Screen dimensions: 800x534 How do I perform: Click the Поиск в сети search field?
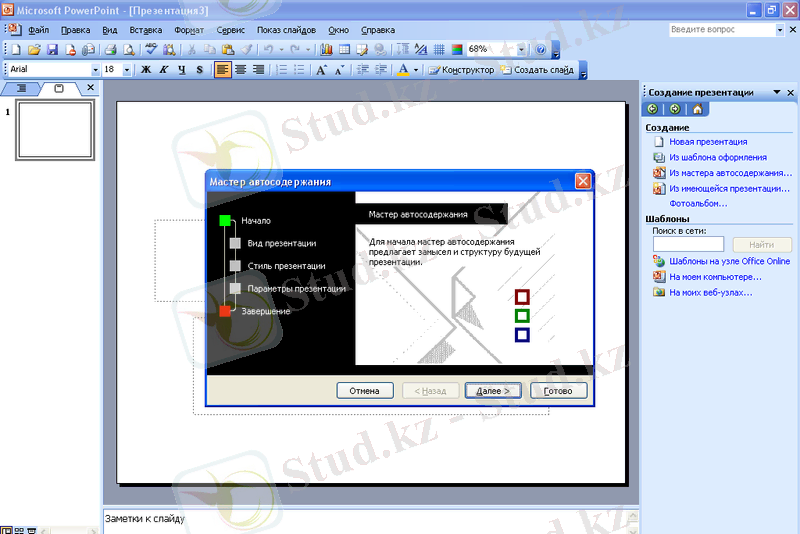click(x=688, y=244)
